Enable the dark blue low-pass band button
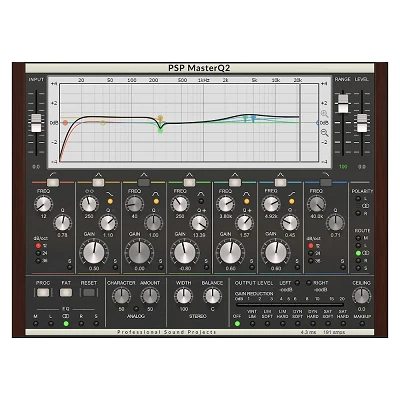The image size is (400, 400). 326,182
